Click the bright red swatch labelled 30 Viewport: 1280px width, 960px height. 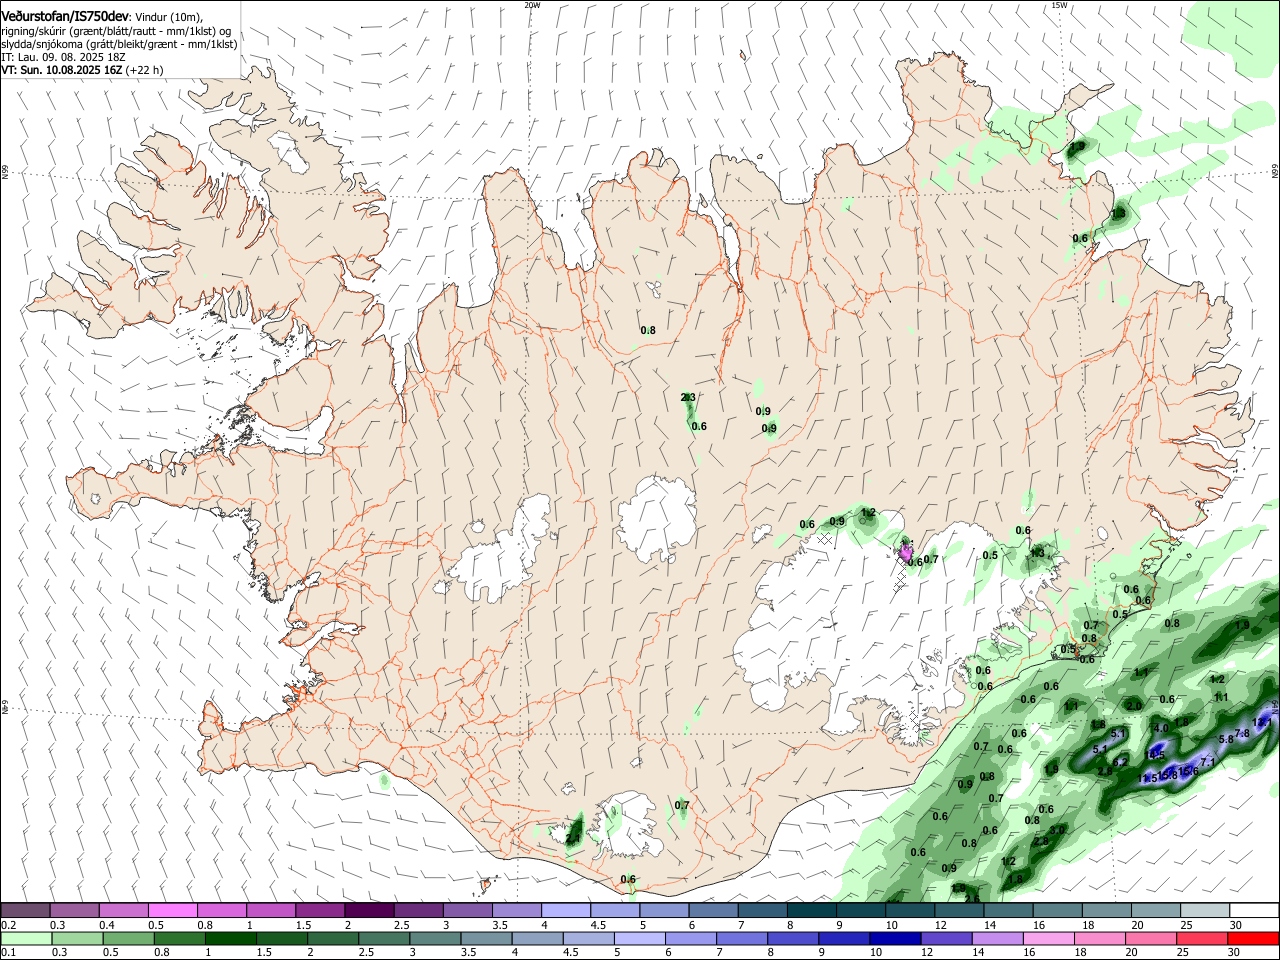[1253, 939]
